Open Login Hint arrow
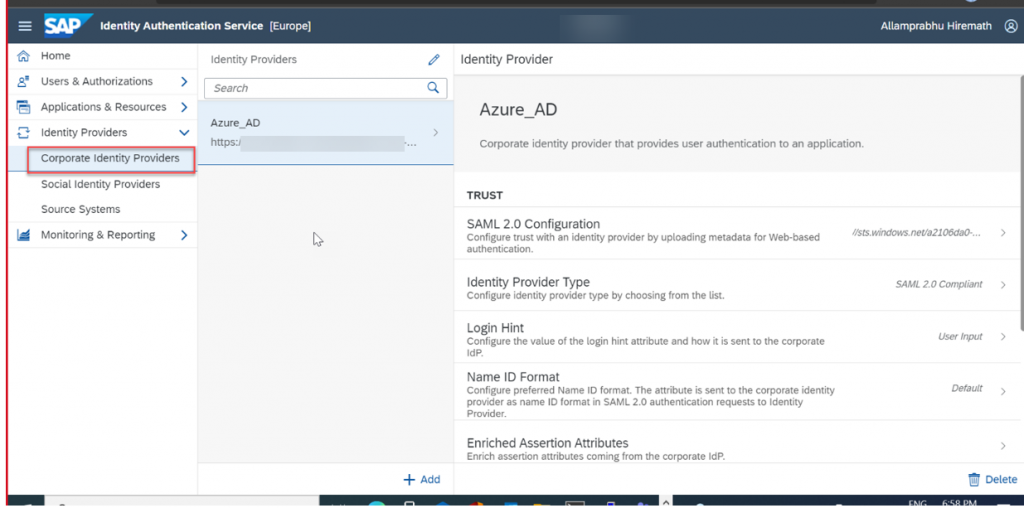This screenshot has height=508, width=1024. pos(1003,336)
